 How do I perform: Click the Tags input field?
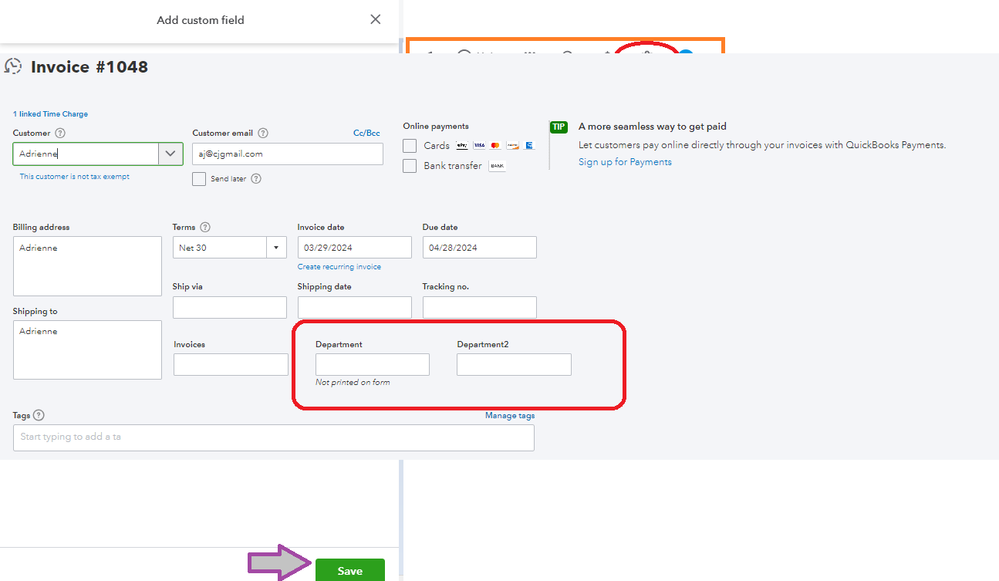click(273, 438)
